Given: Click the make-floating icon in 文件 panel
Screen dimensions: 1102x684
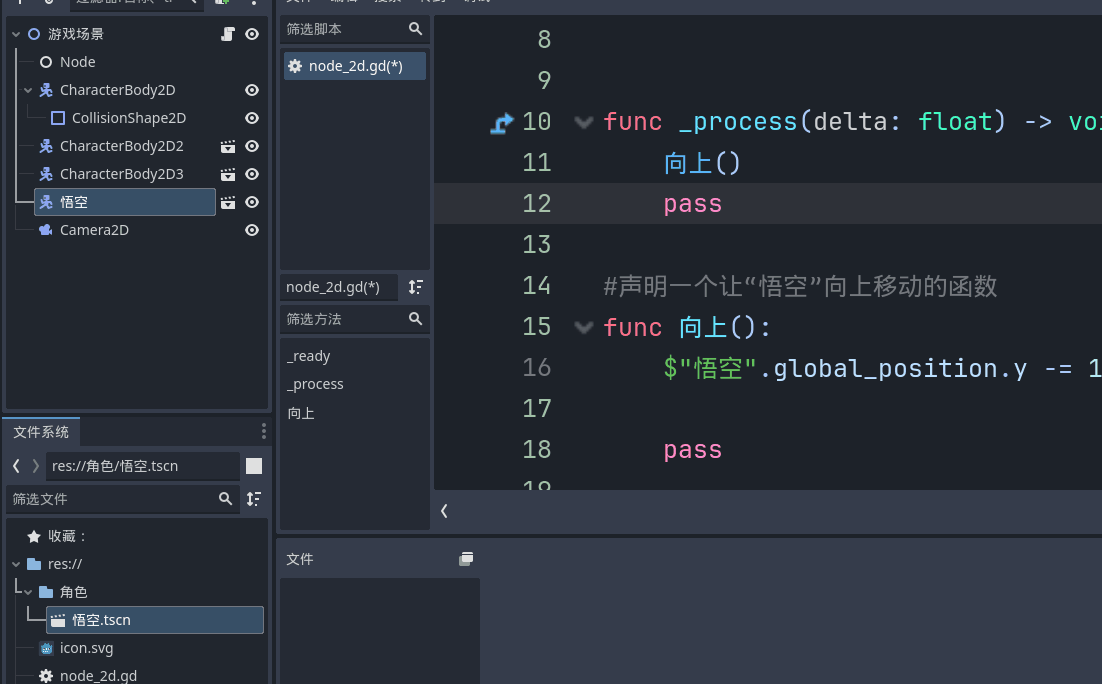Looking at the screenshot, I should pos(466,559).
